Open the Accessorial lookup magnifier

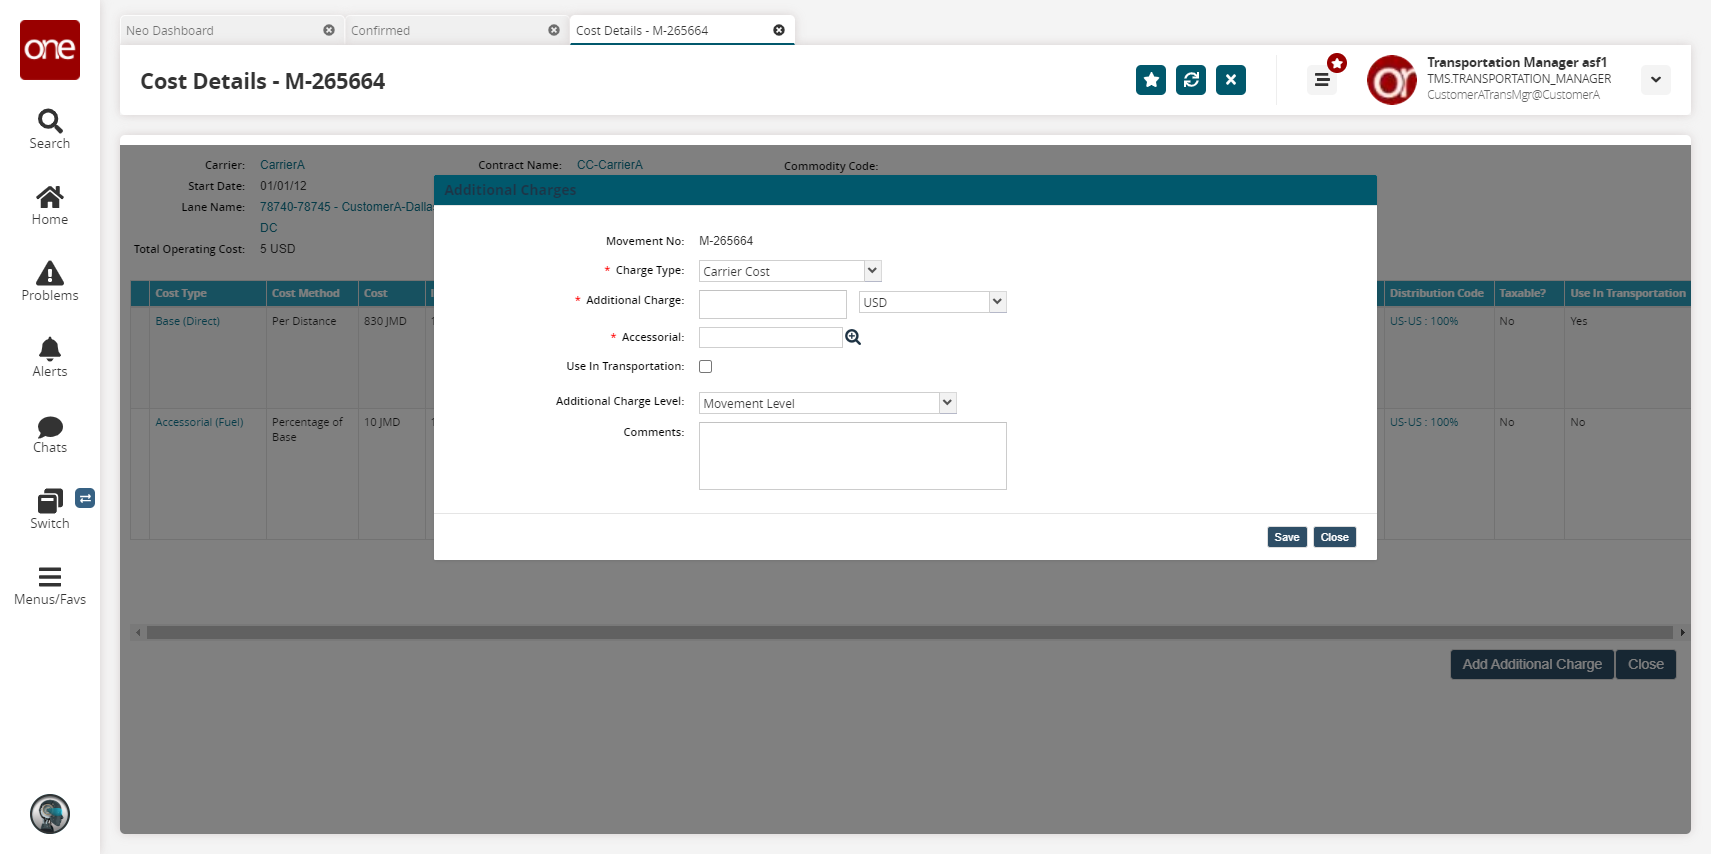click(x=853, y=337)
